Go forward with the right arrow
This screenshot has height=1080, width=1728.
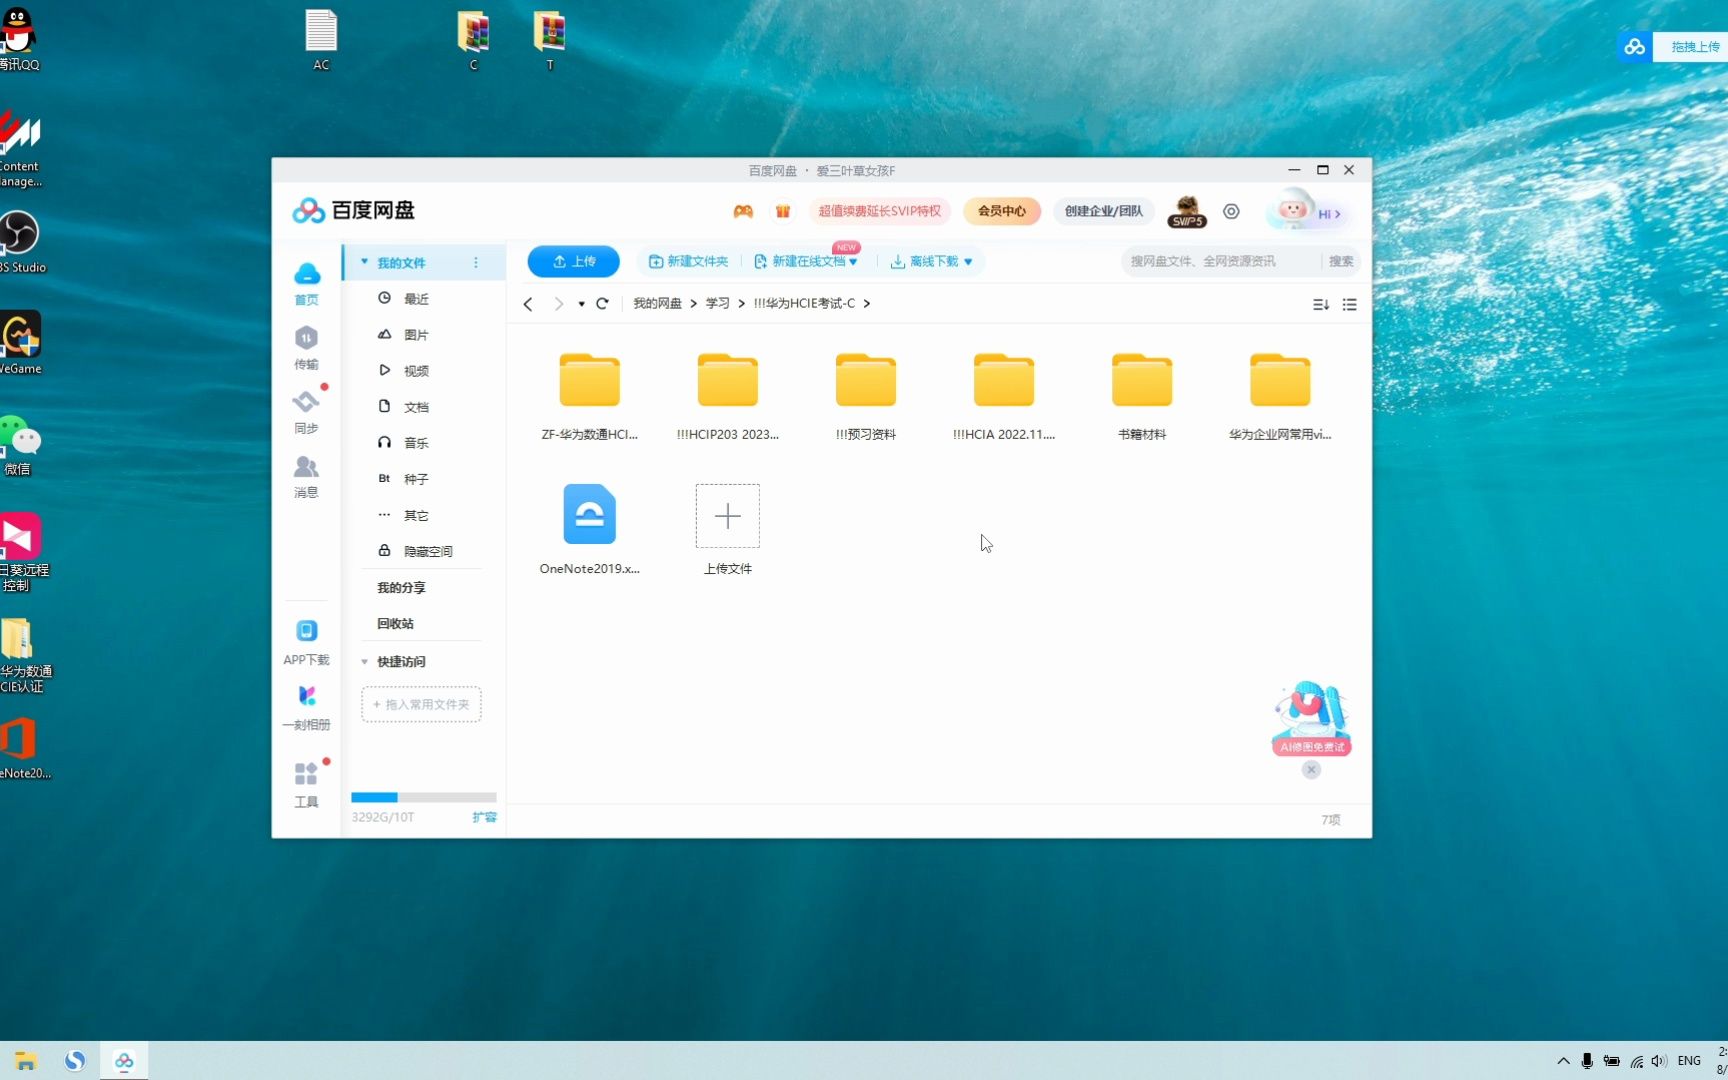coord(558,304)
